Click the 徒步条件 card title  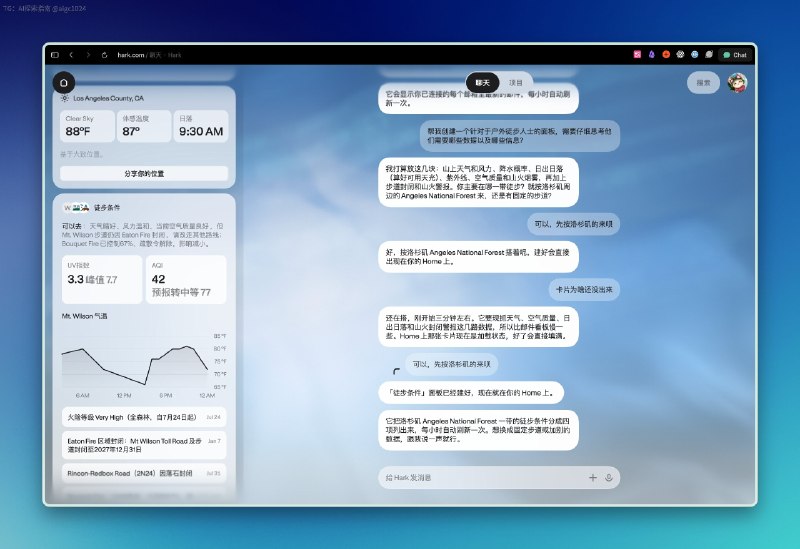coord(107,208)
